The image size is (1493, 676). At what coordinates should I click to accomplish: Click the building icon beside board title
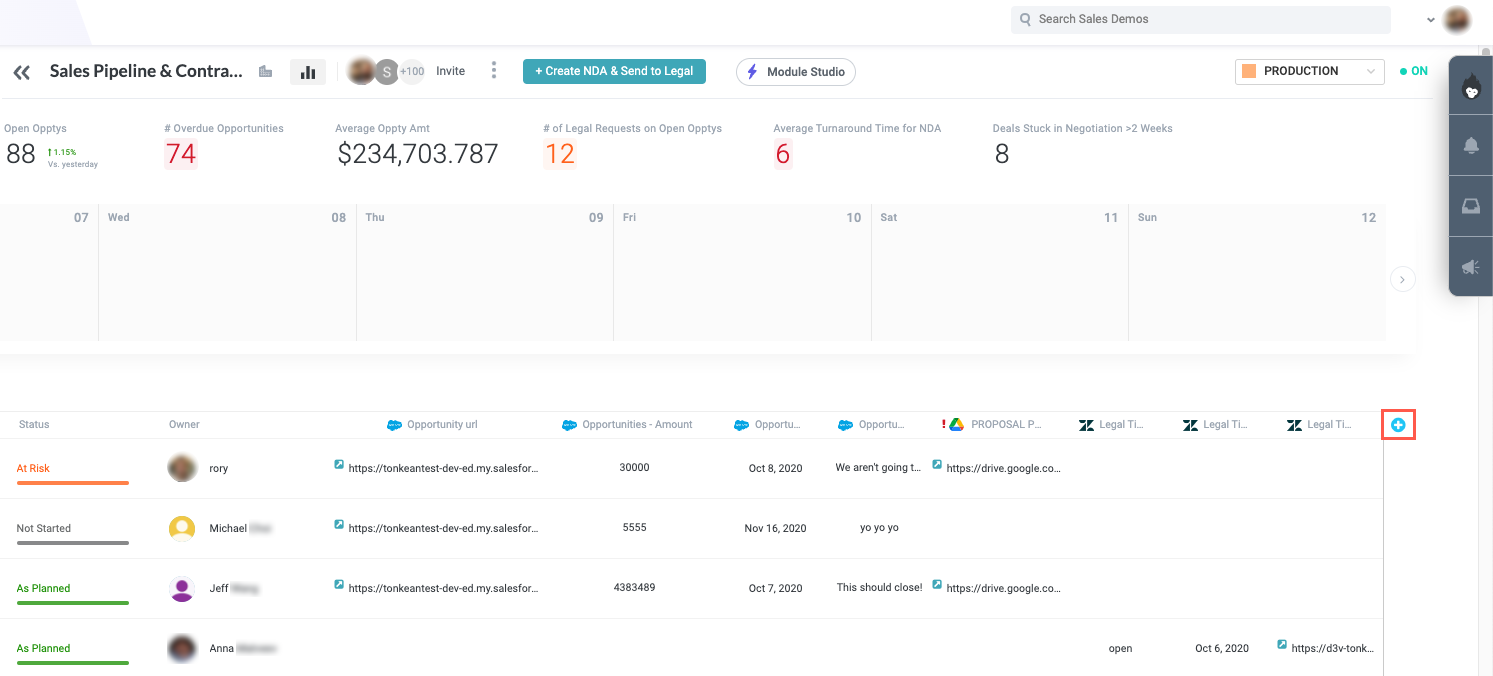[265, 72]
